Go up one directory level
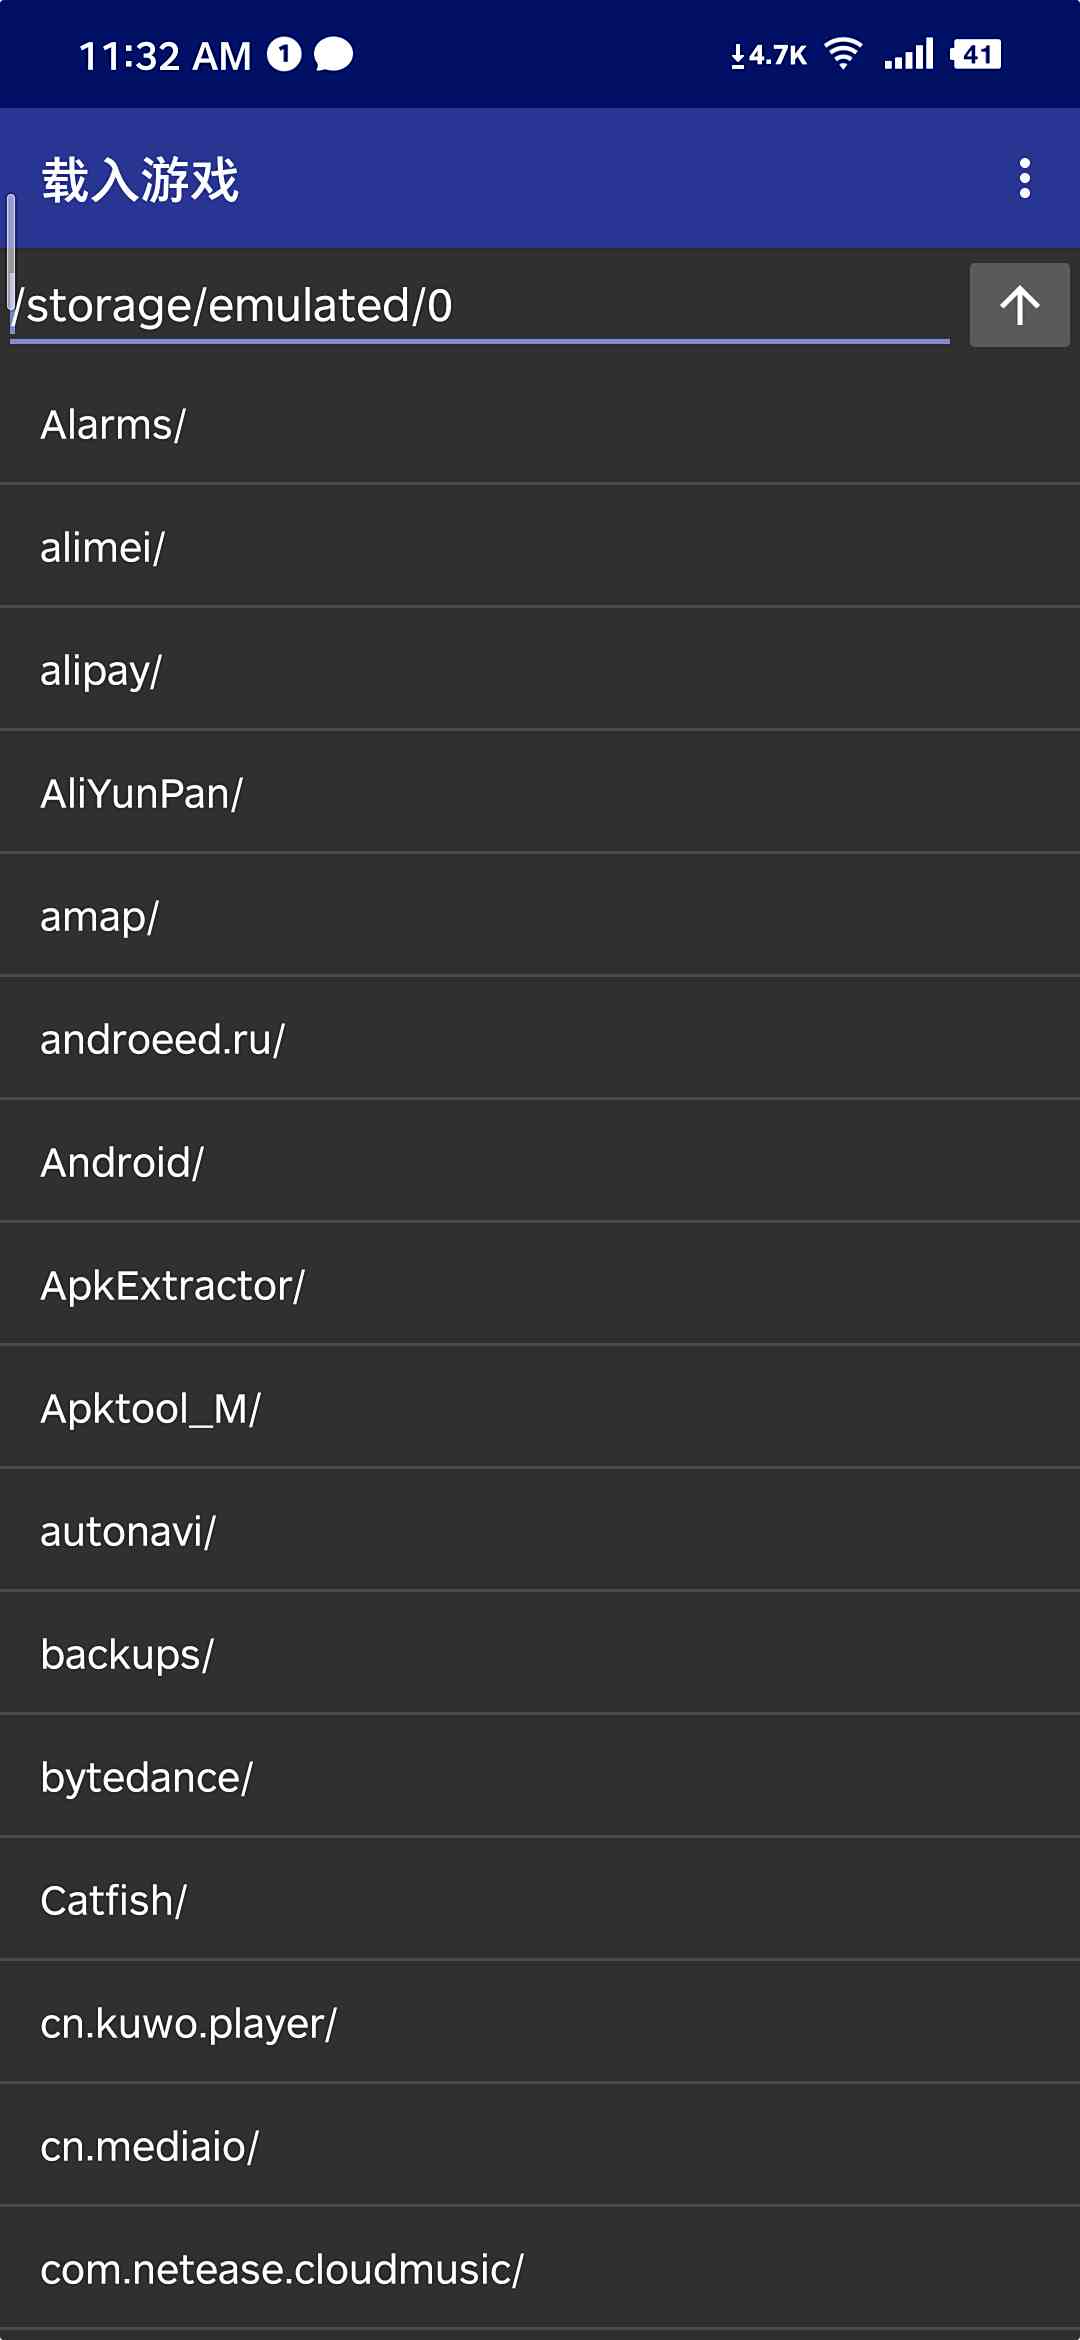Image resolution: width=1080 pixels, height=2340 pixels. [1019, 305]
